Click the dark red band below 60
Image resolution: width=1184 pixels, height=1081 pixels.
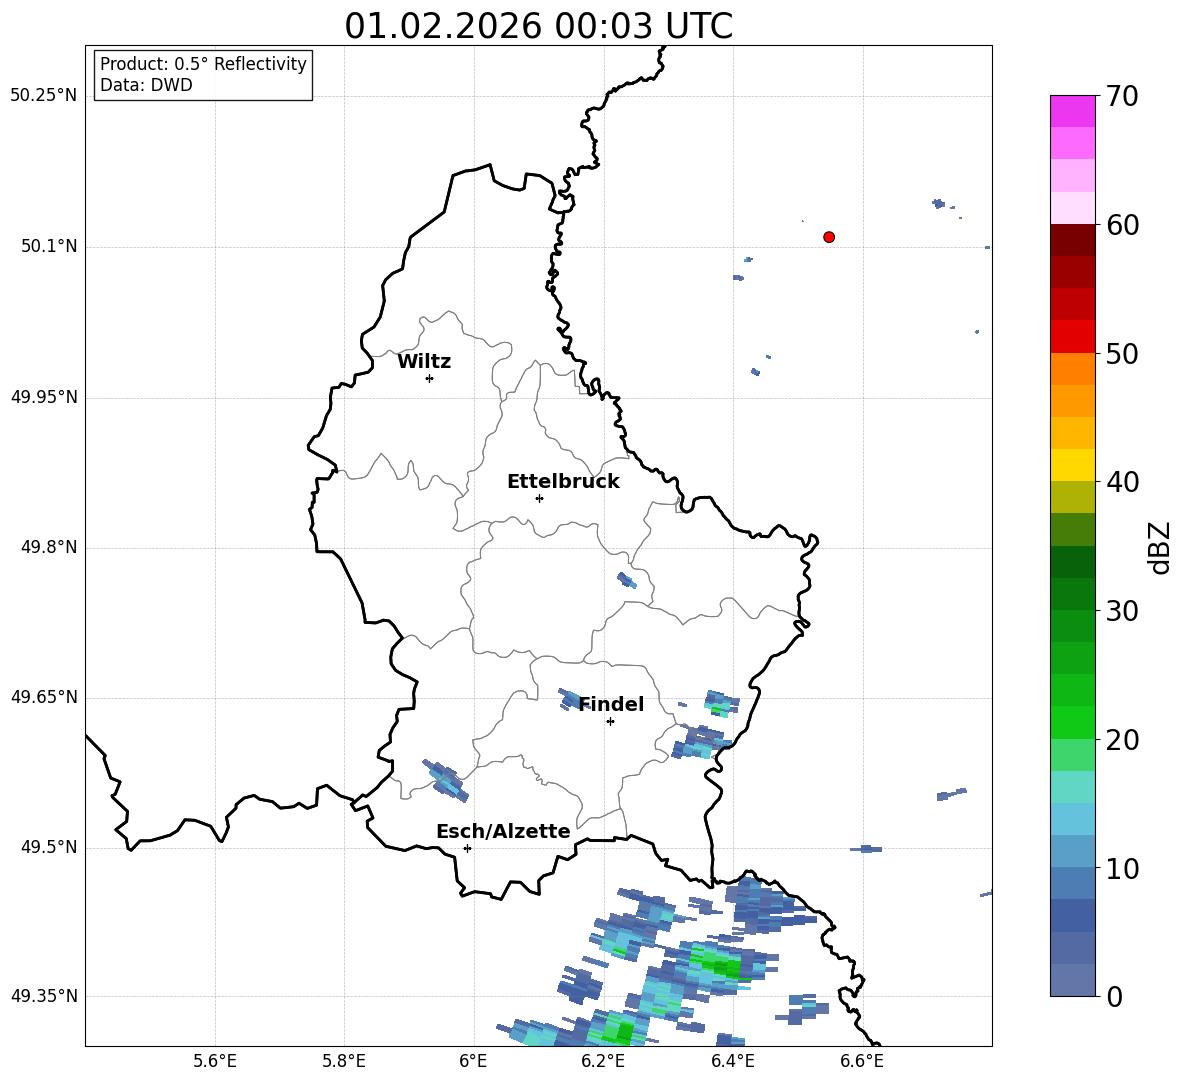pos(1072,239)
